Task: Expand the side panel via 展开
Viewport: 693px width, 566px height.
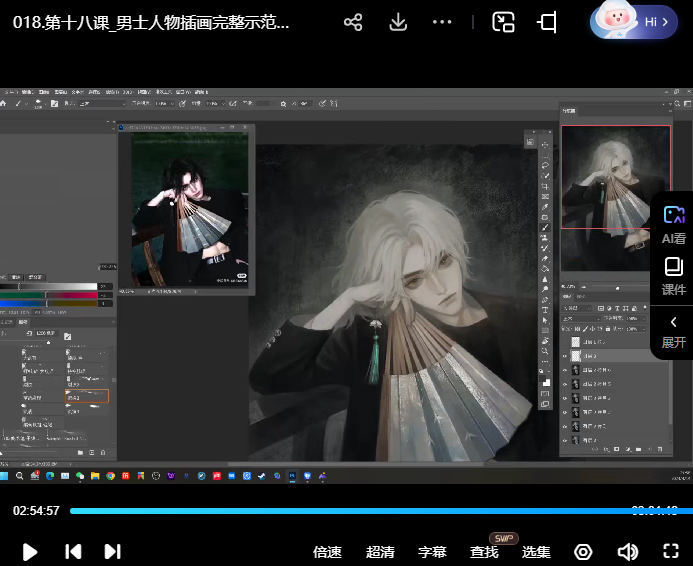Action: click(673, 331)
